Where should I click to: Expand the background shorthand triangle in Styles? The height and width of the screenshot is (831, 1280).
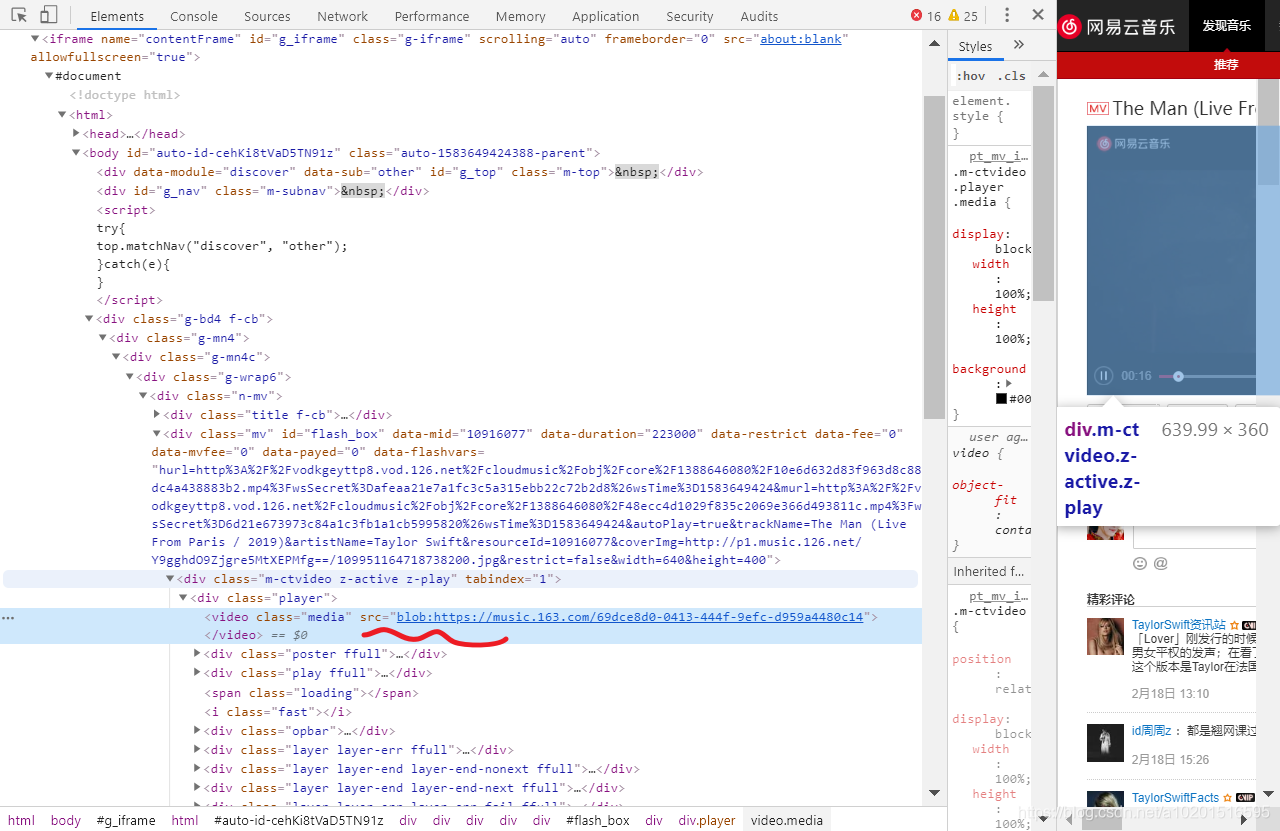click(x=1010, y=384)
